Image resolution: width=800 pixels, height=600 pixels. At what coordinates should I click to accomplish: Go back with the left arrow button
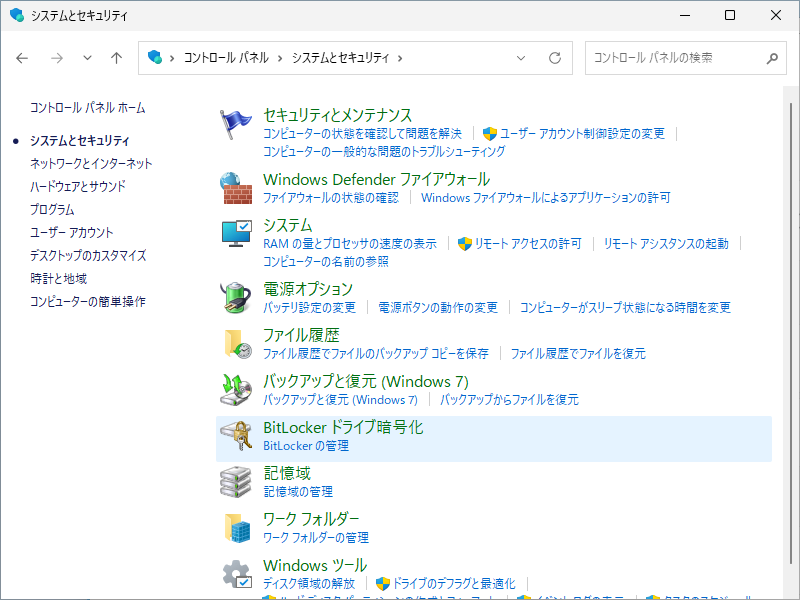click(x=22, y=58)
